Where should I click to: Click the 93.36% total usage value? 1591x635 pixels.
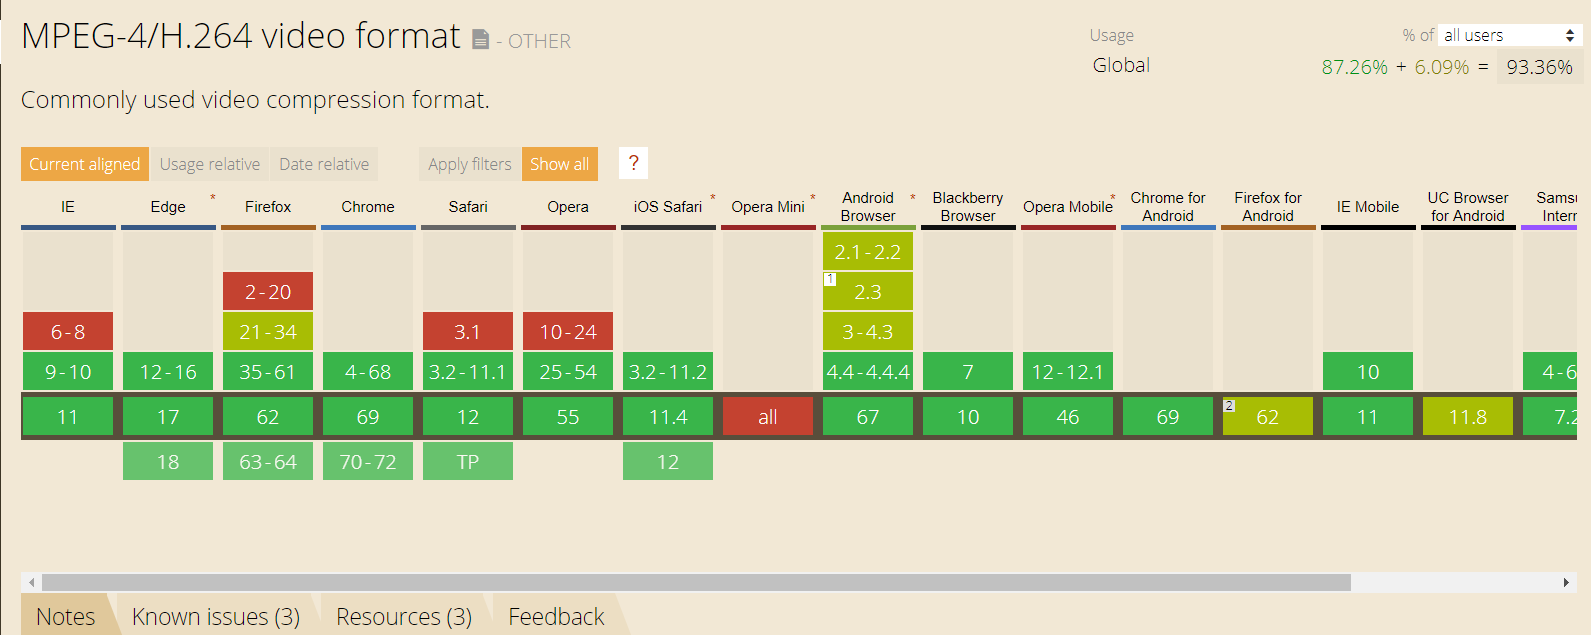pyautogui.click(x=1539, y=67)
